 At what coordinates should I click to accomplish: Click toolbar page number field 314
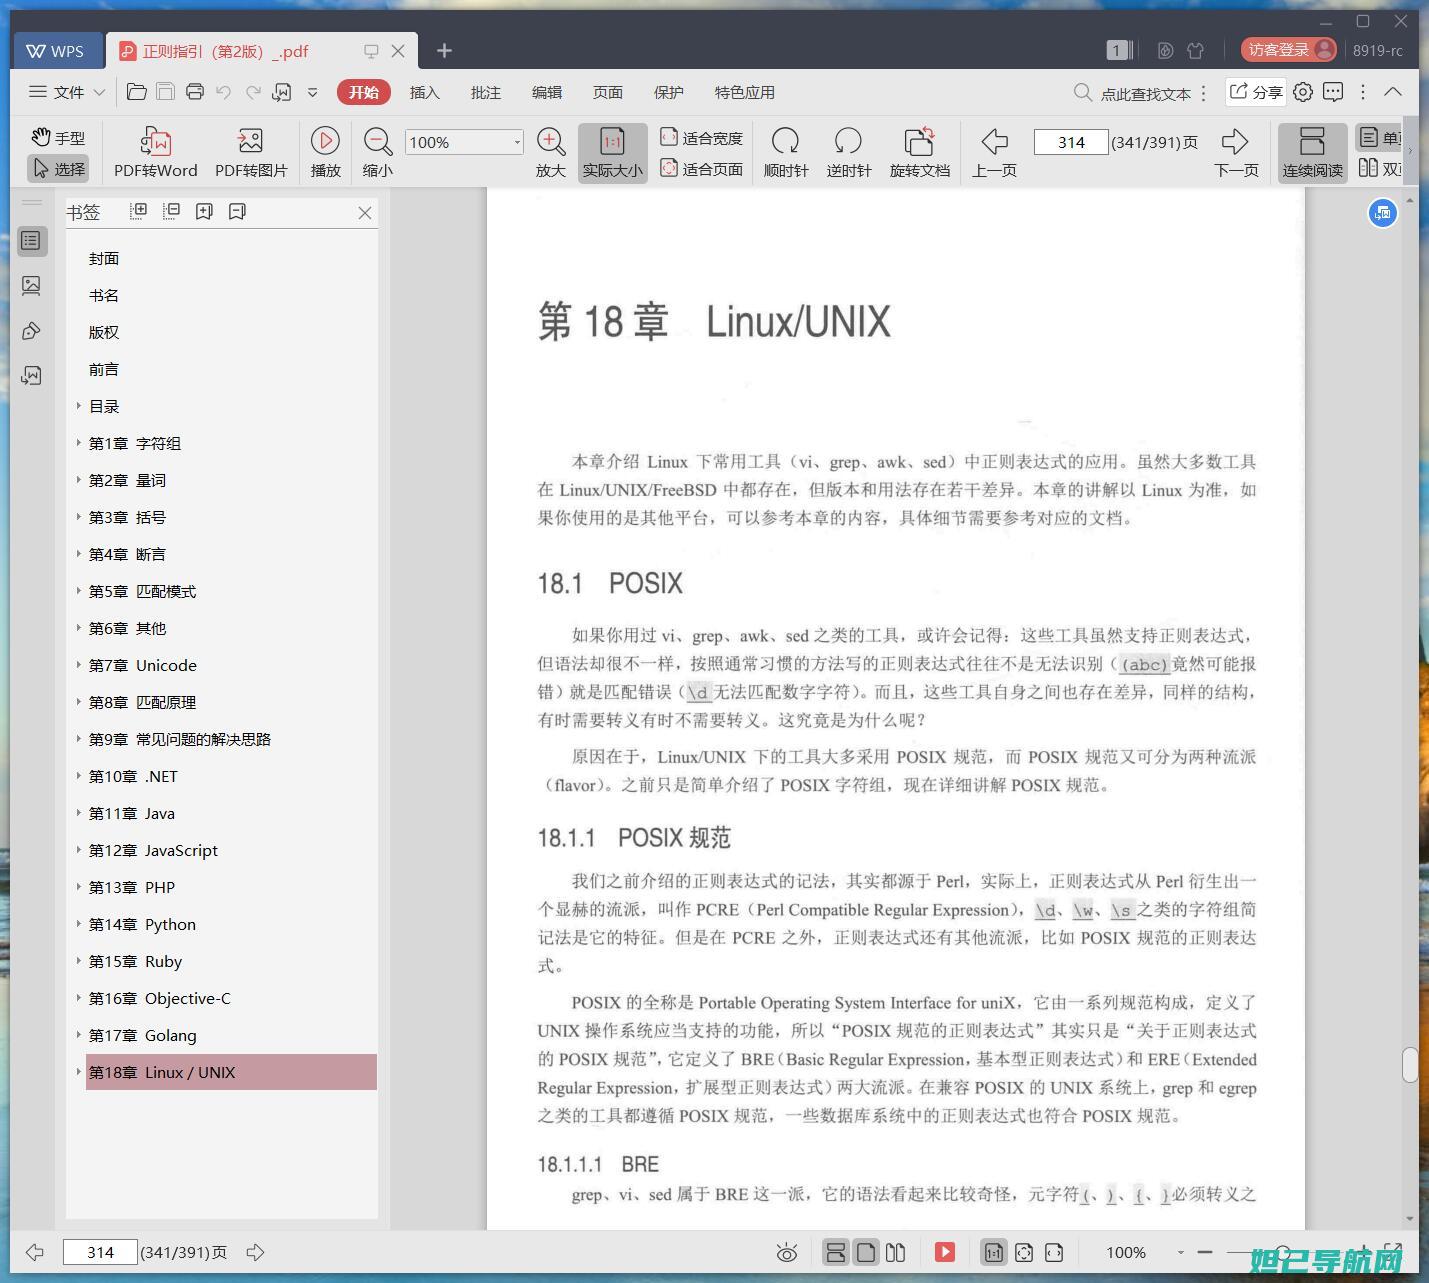(1070, 142)
